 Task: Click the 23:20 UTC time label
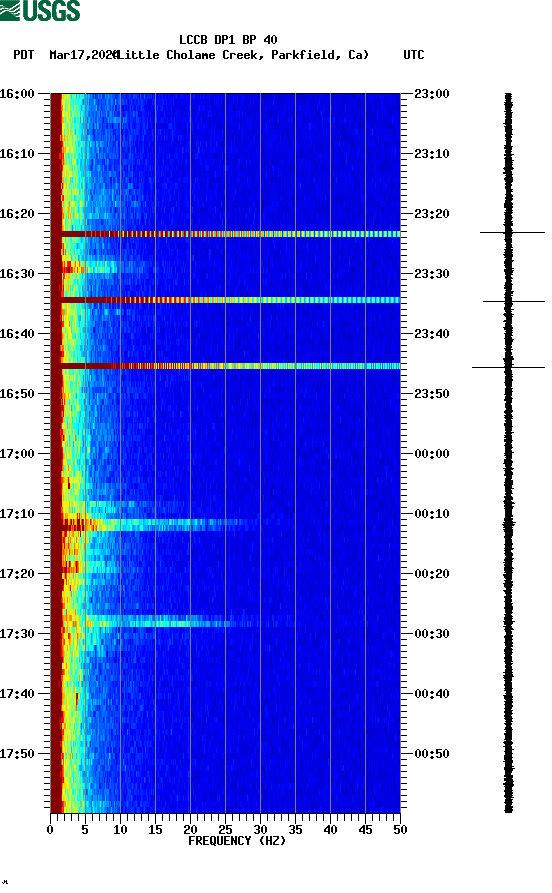click(432, 214)
